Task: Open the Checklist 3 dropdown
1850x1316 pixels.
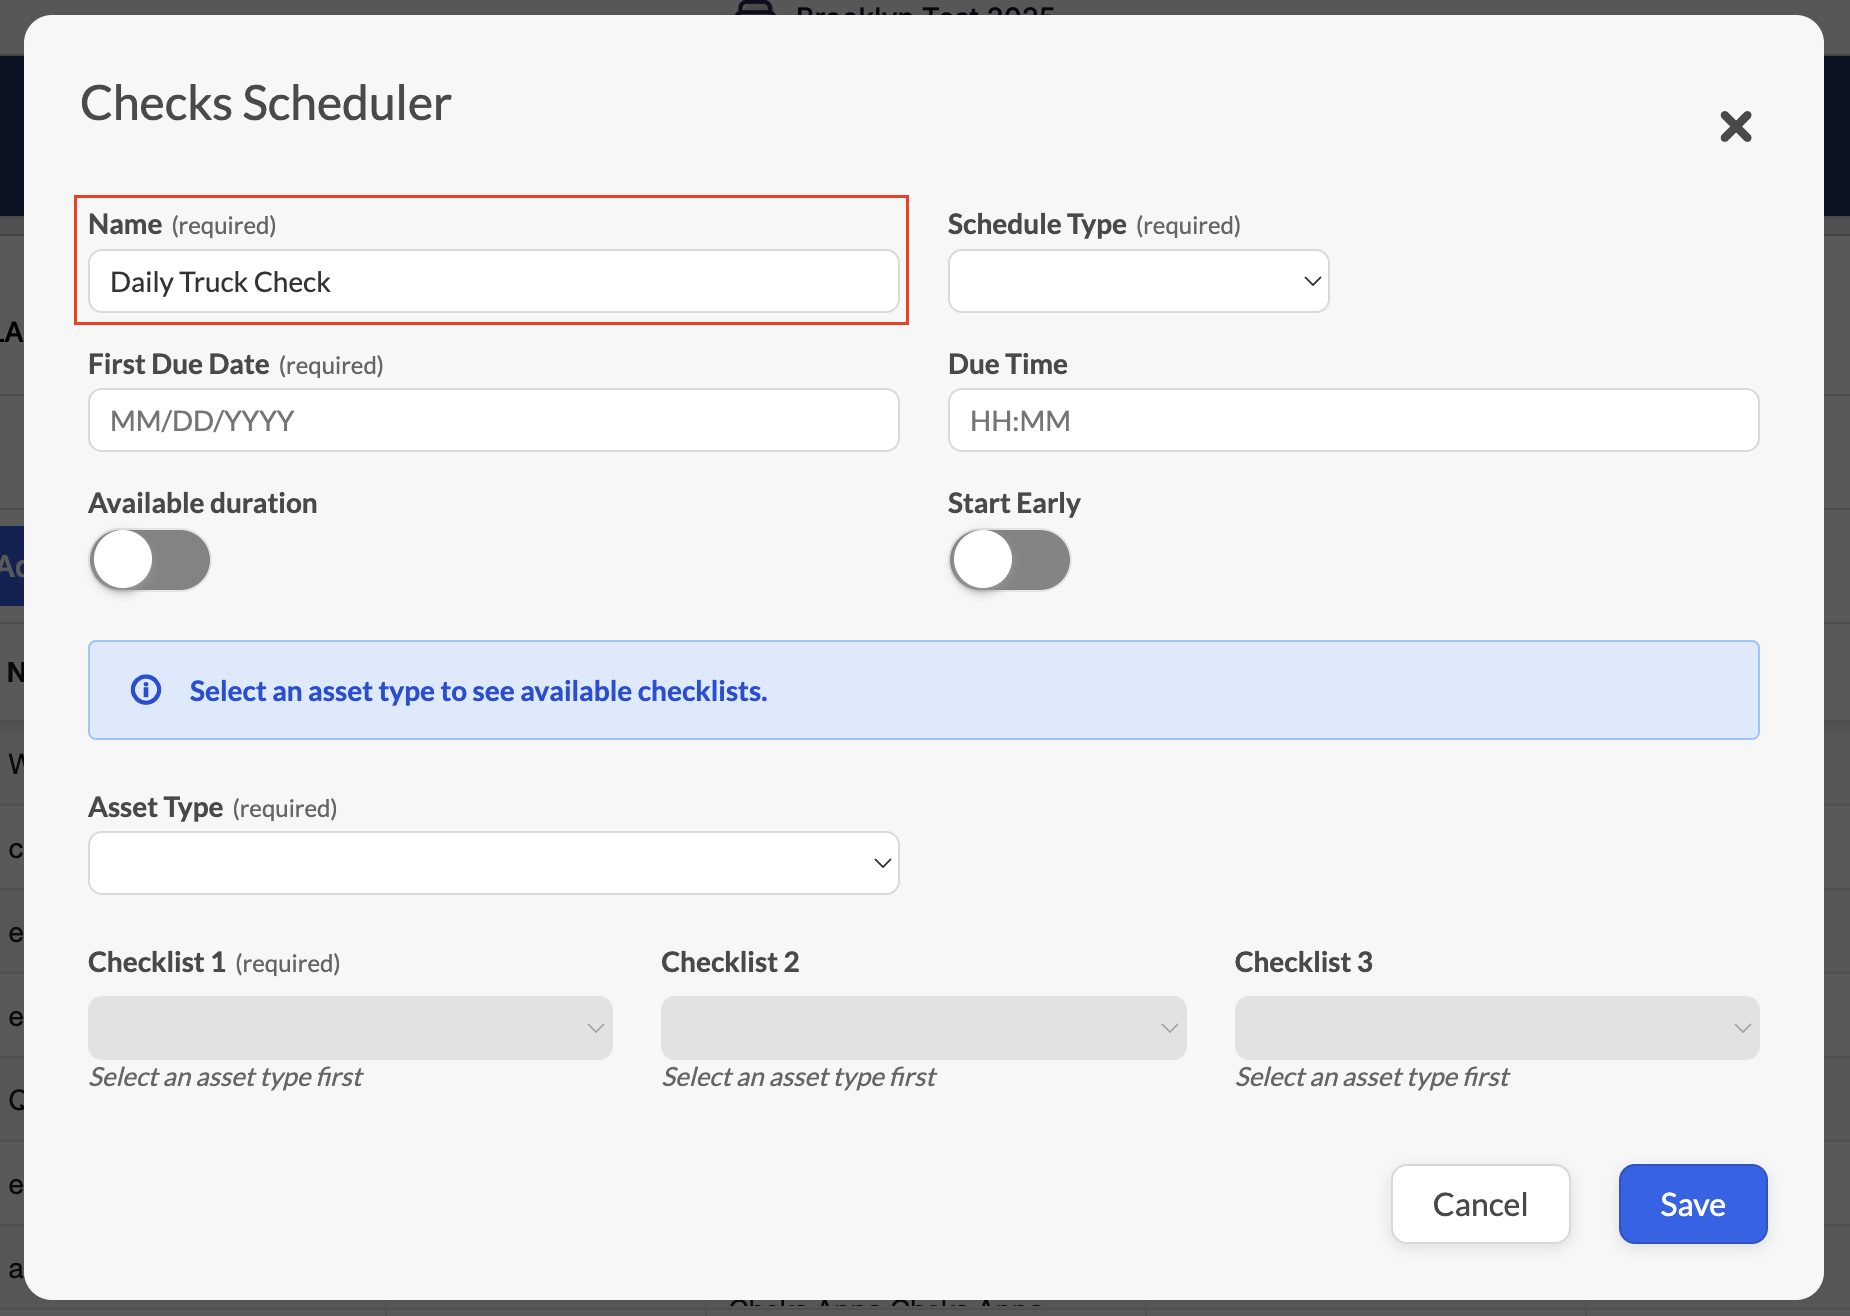Action: coord(1497,1027)
